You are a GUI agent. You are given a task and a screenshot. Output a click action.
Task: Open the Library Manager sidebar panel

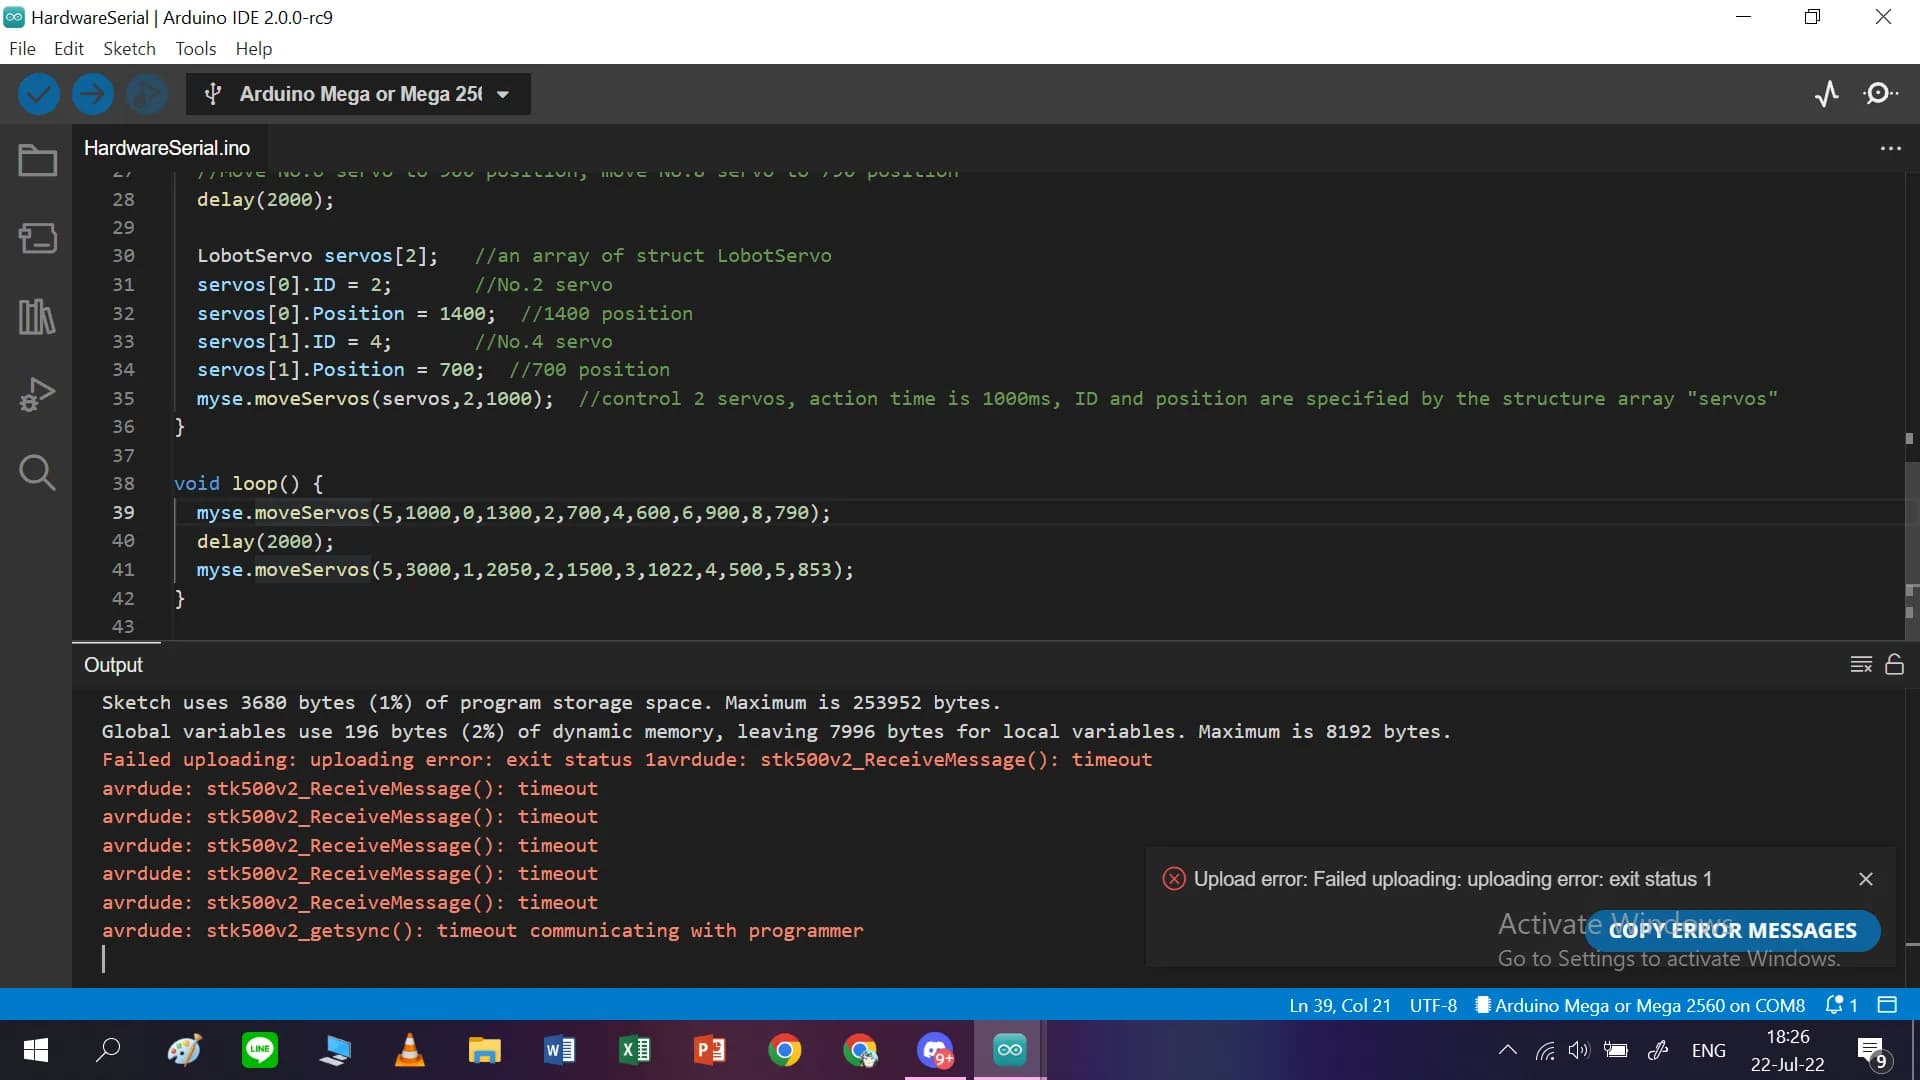click(37, 317)
